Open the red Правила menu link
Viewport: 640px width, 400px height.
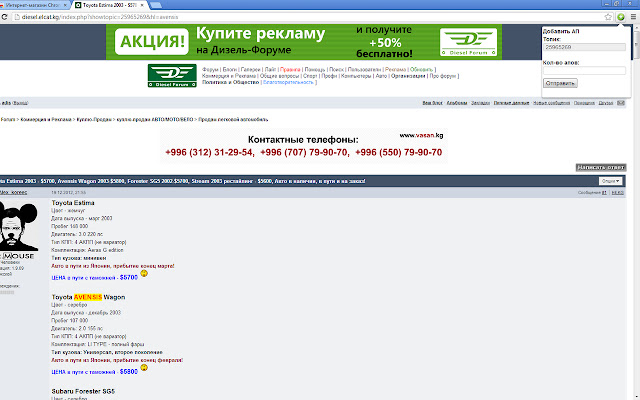[x=290, y=70]
